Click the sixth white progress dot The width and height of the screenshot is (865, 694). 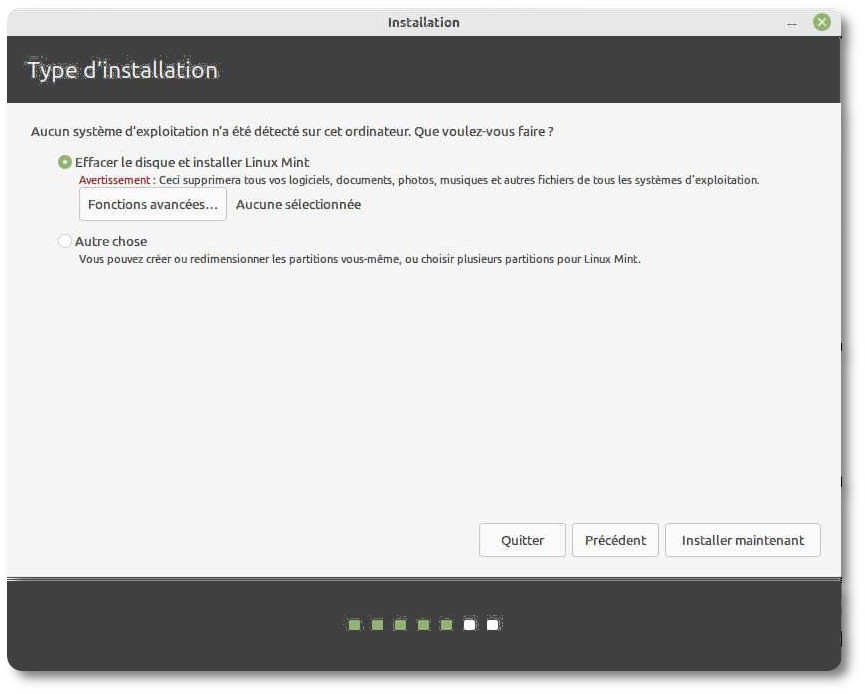click(469, 625)
